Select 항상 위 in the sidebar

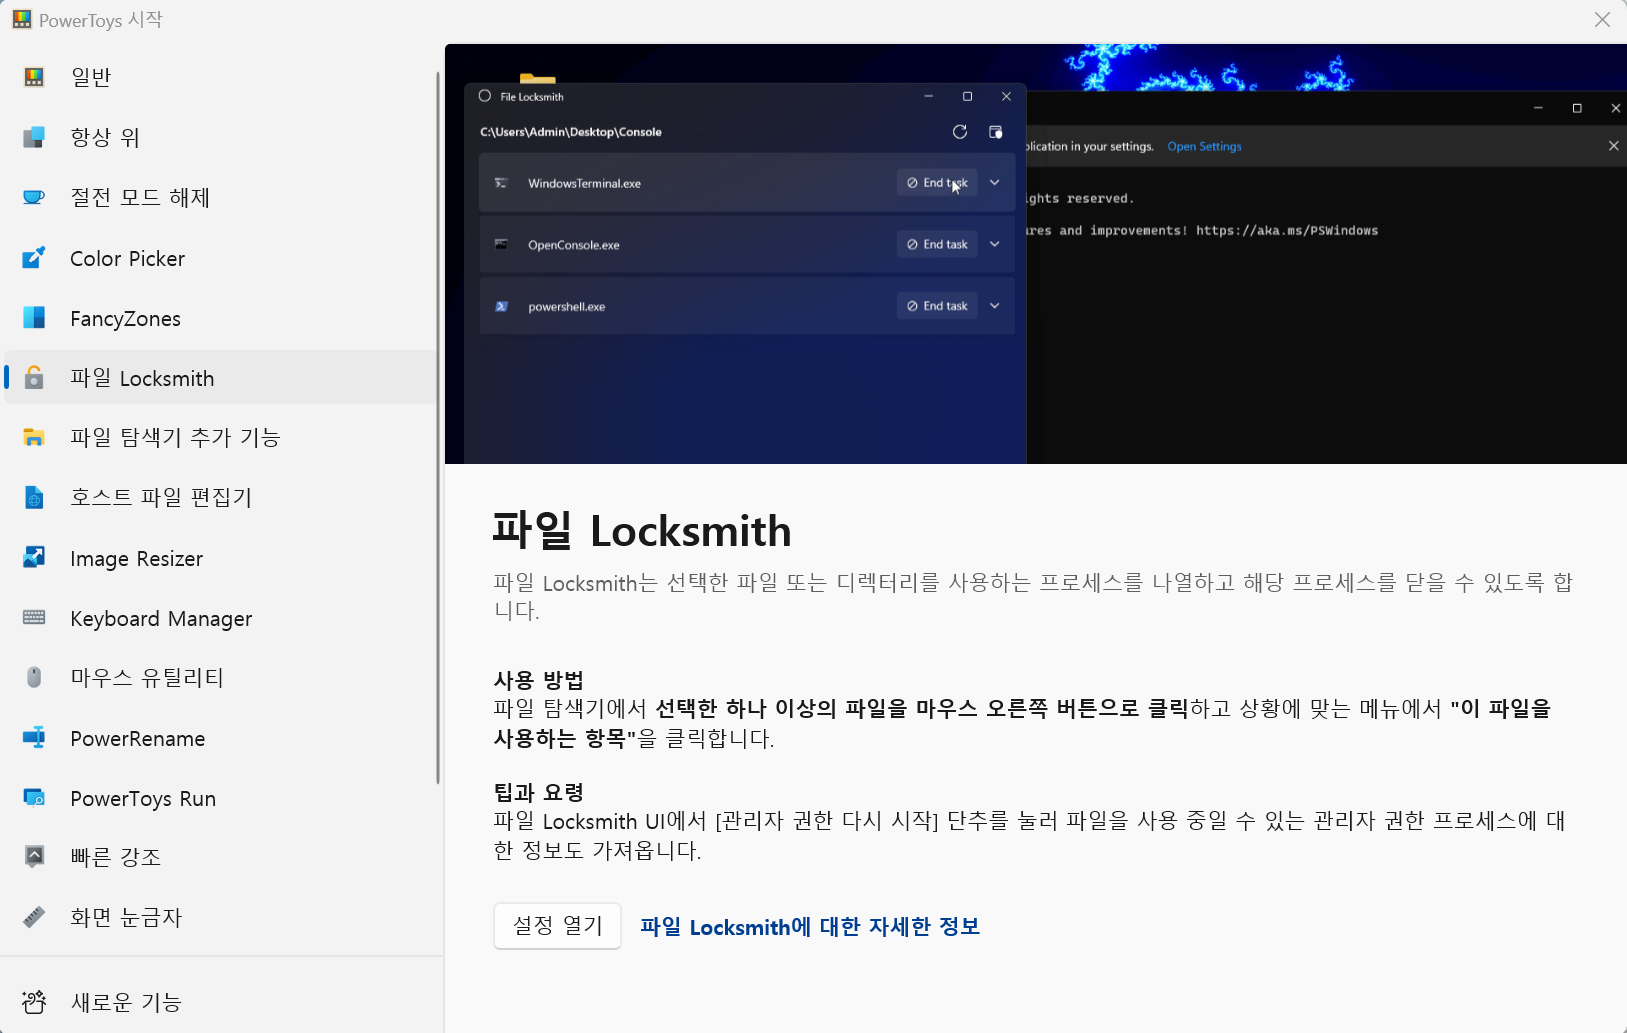(x=221, y=137)
